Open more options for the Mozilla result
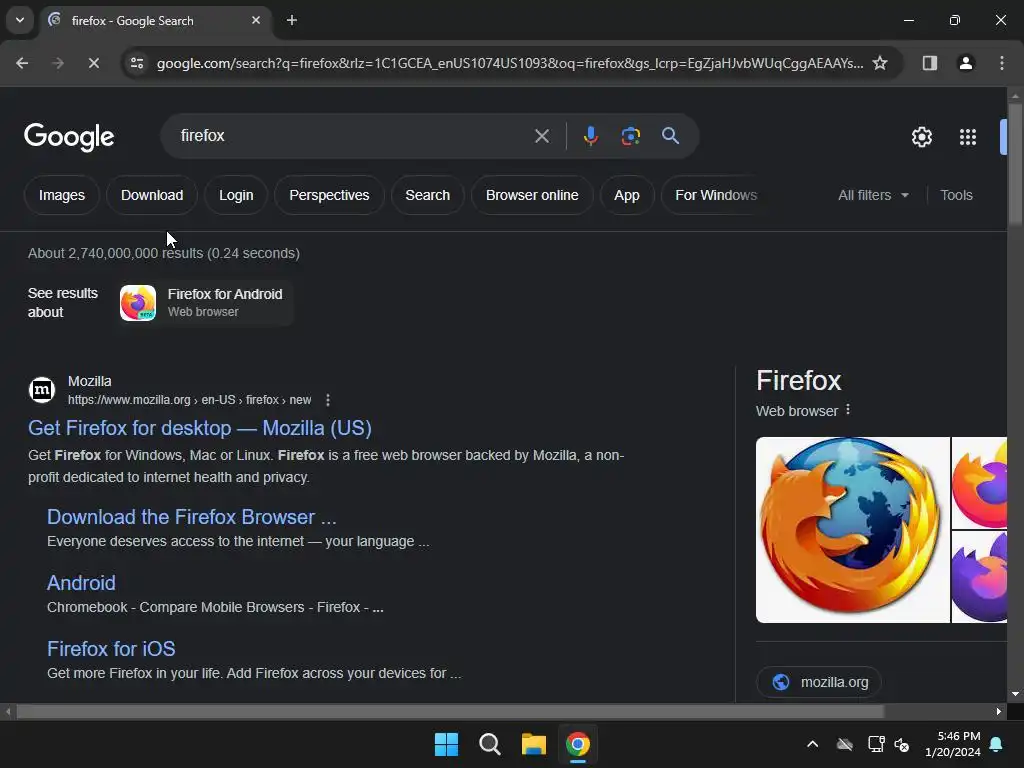Image resolution: width=1024 pixels, height=768 pixels. (x=328, y=400)
